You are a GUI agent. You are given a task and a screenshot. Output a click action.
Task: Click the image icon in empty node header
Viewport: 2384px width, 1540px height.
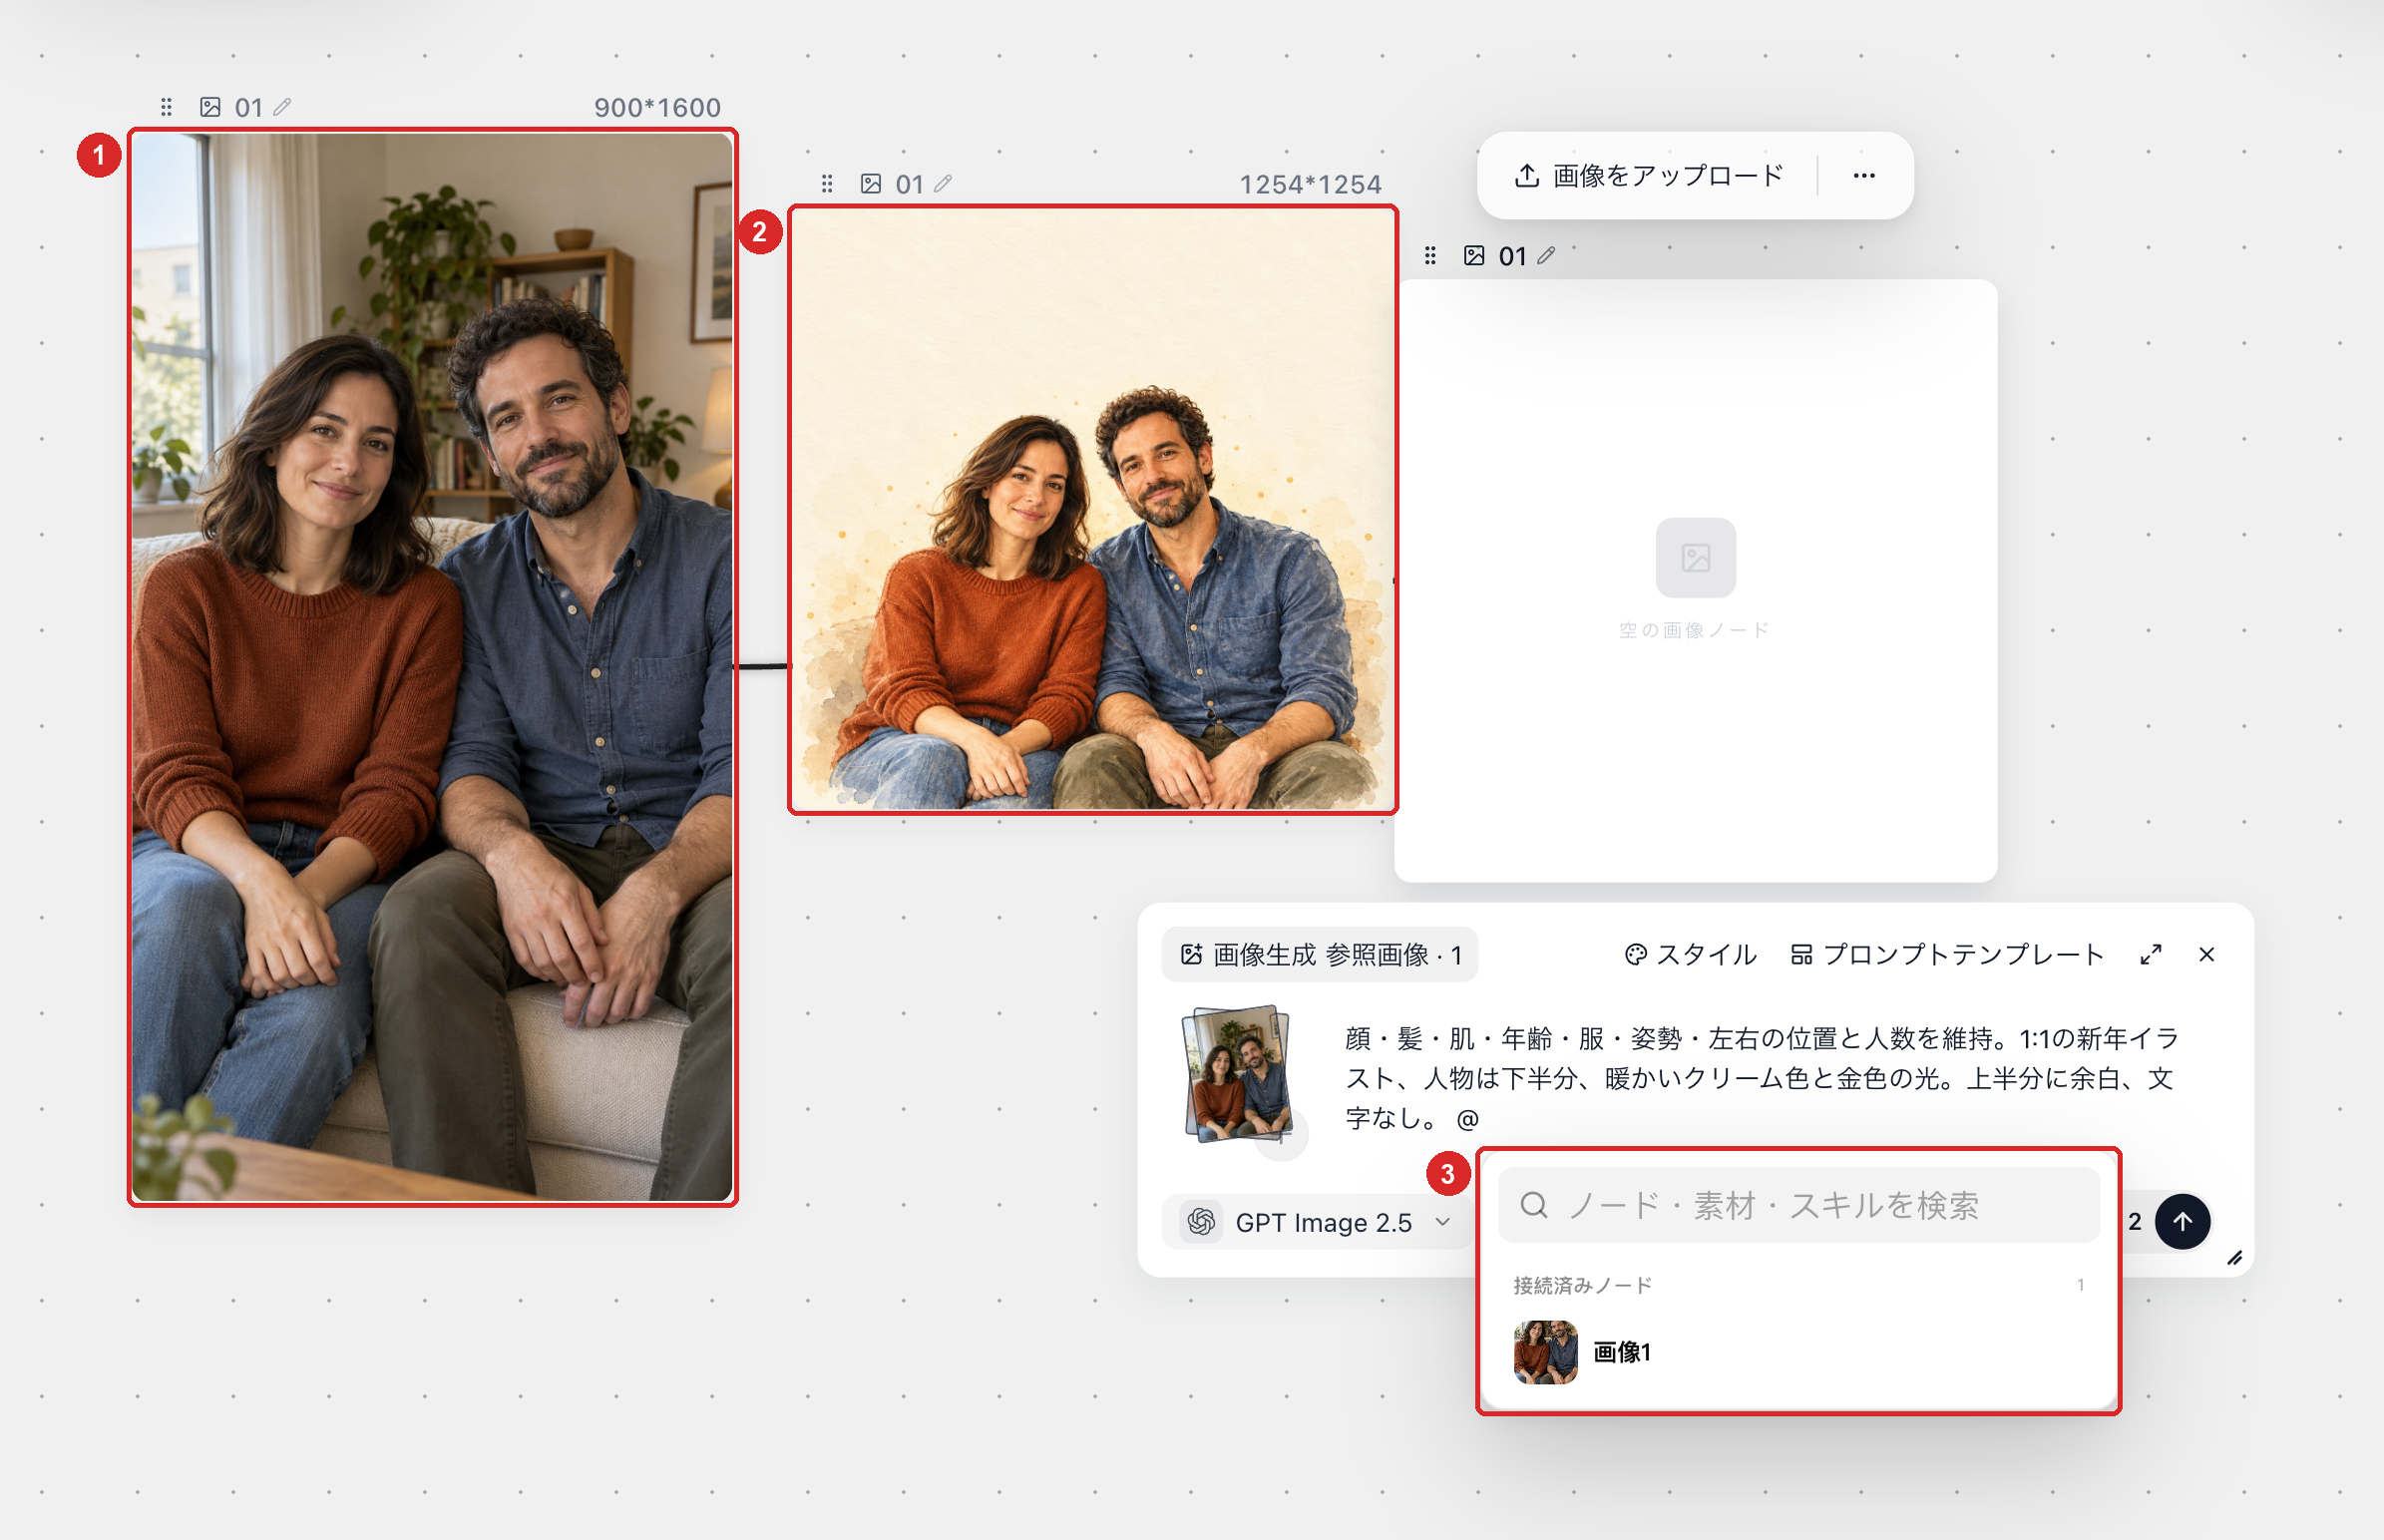1474,256
